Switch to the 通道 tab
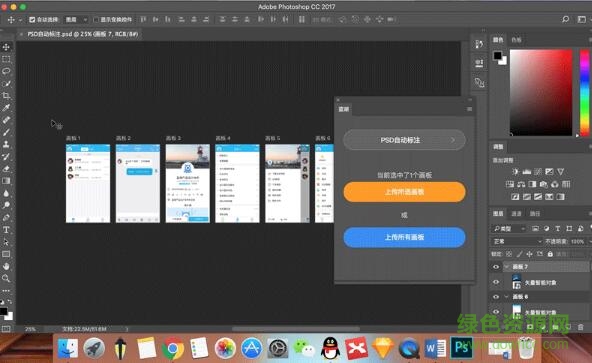Viewport: 592px width, 363px height. 516,214
